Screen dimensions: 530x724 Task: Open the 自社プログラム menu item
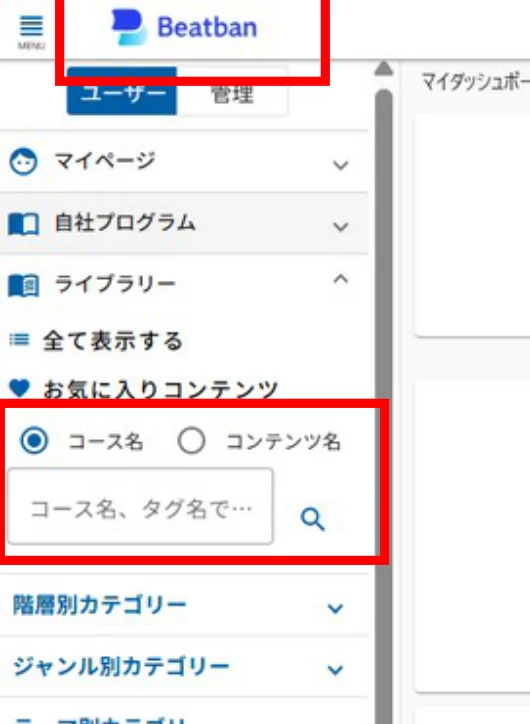pos(184,223)
